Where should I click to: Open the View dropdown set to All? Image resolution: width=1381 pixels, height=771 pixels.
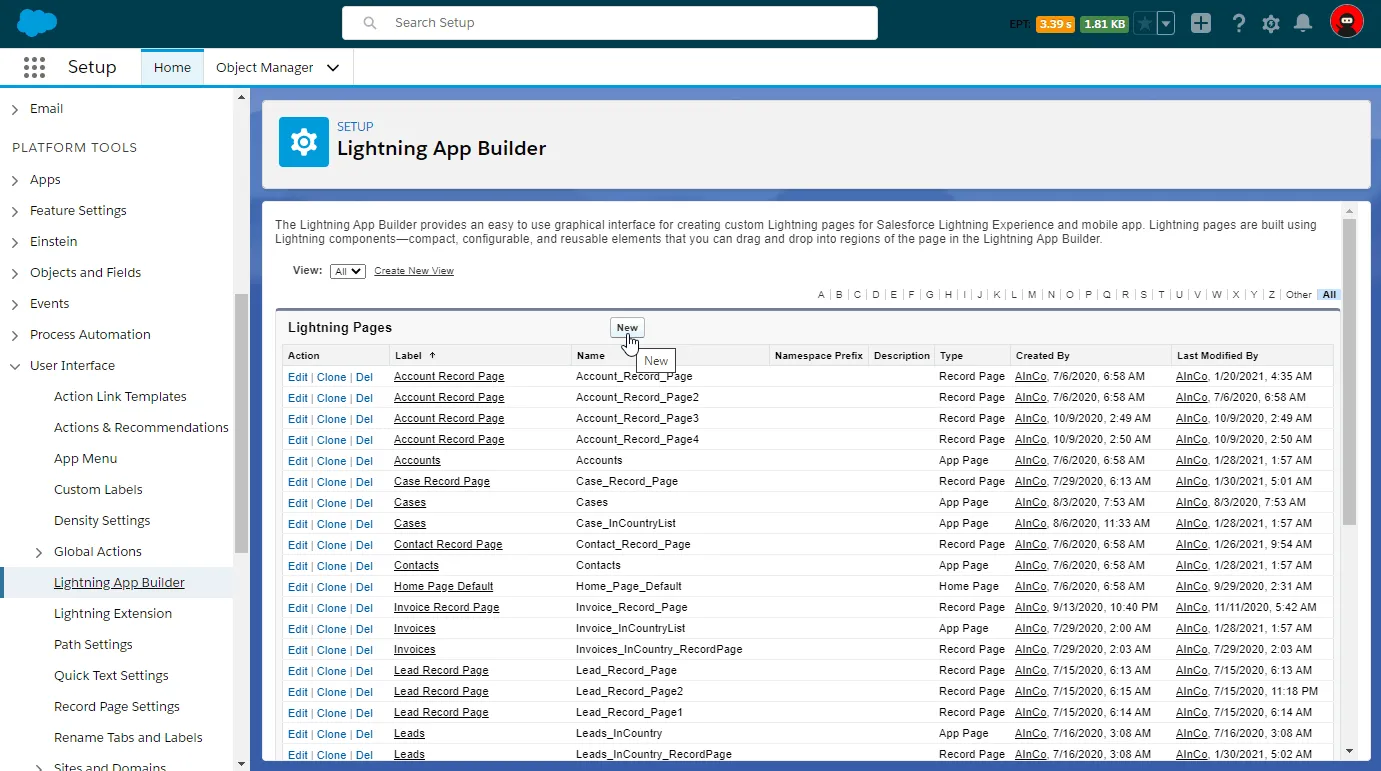(348, 271)
